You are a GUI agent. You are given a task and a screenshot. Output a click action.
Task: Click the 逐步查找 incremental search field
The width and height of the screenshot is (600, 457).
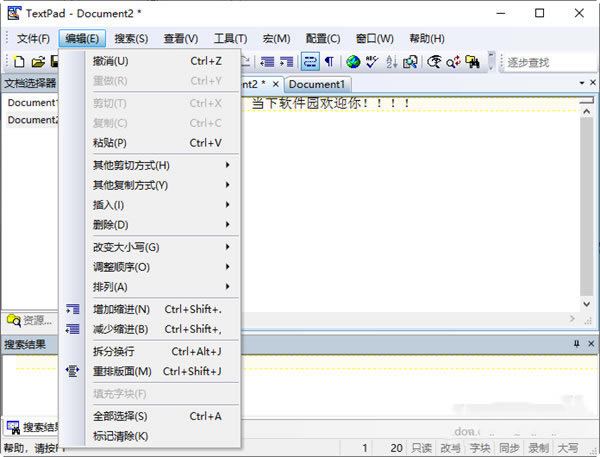point(551,62)
